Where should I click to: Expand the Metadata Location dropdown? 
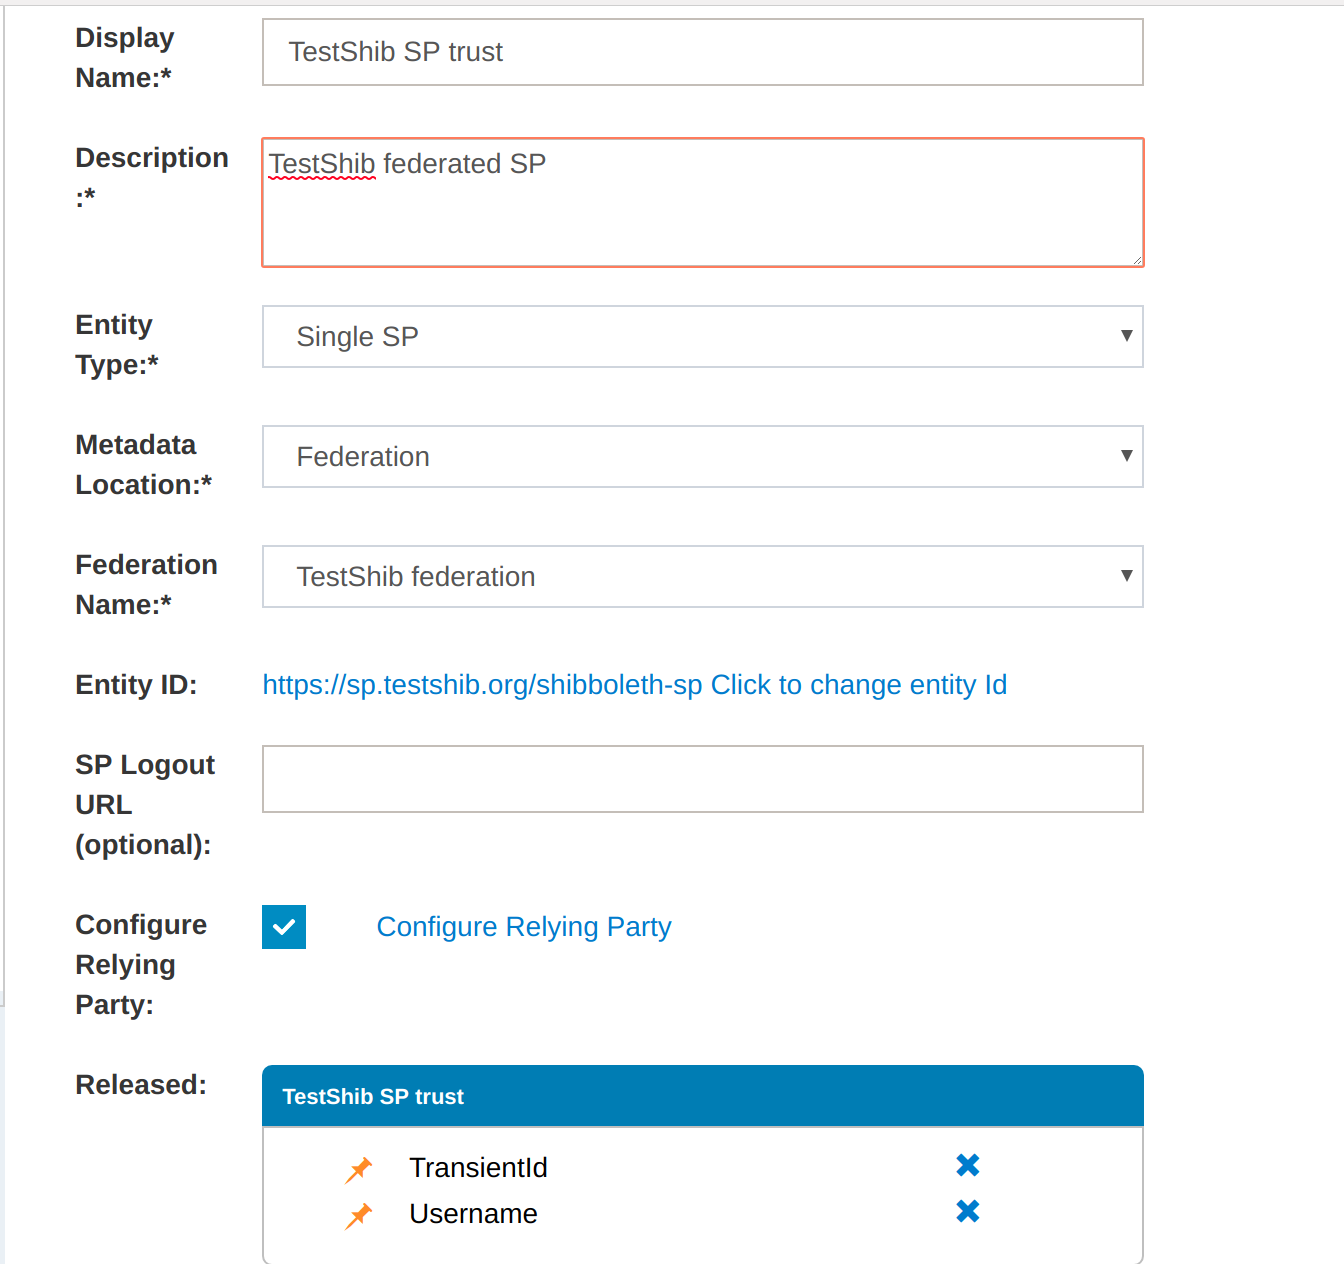tap(702, 457)
